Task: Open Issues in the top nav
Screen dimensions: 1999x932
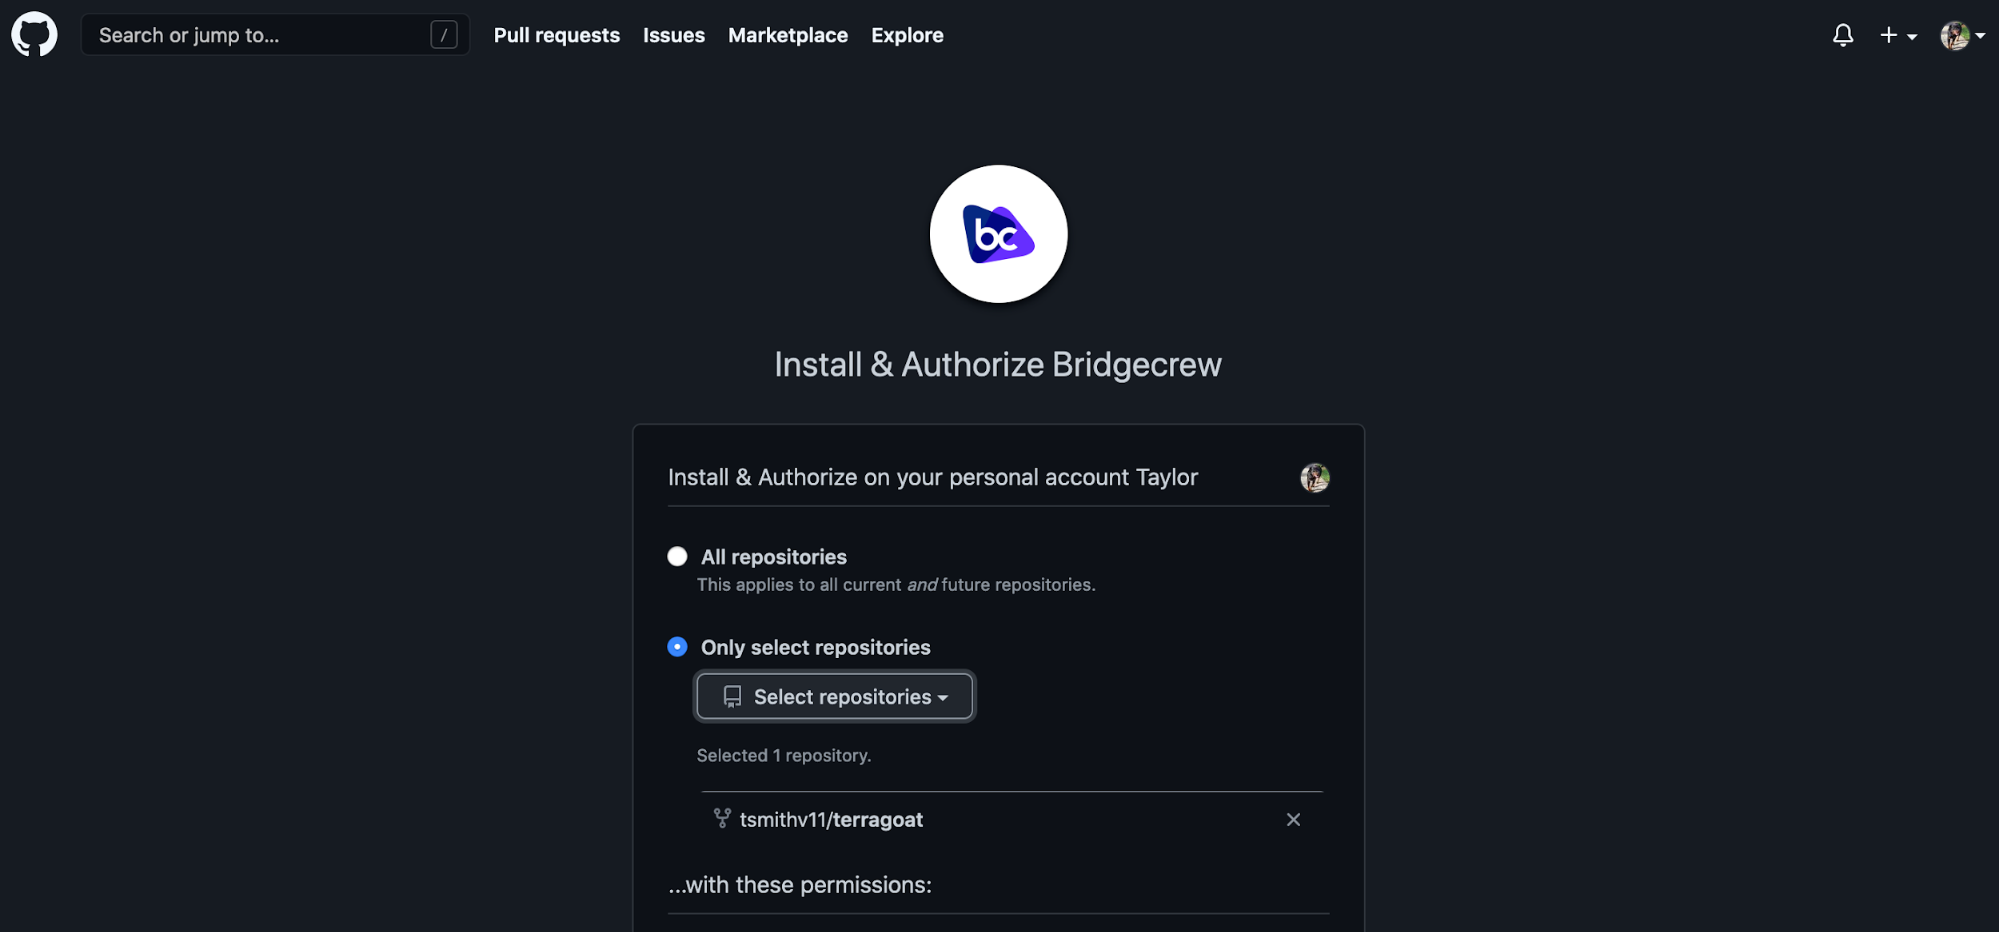Action: (674, 35)
